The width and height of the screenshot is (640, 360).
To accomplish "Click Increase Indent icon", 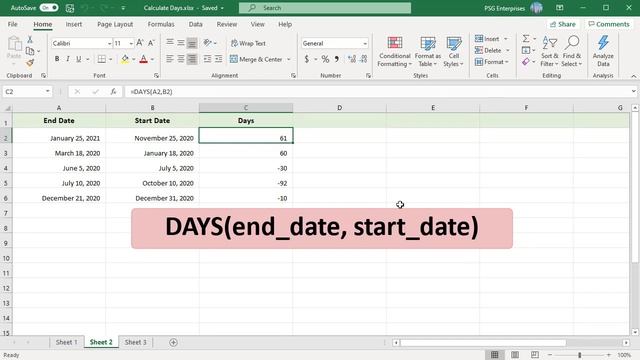I will [219, 59].
